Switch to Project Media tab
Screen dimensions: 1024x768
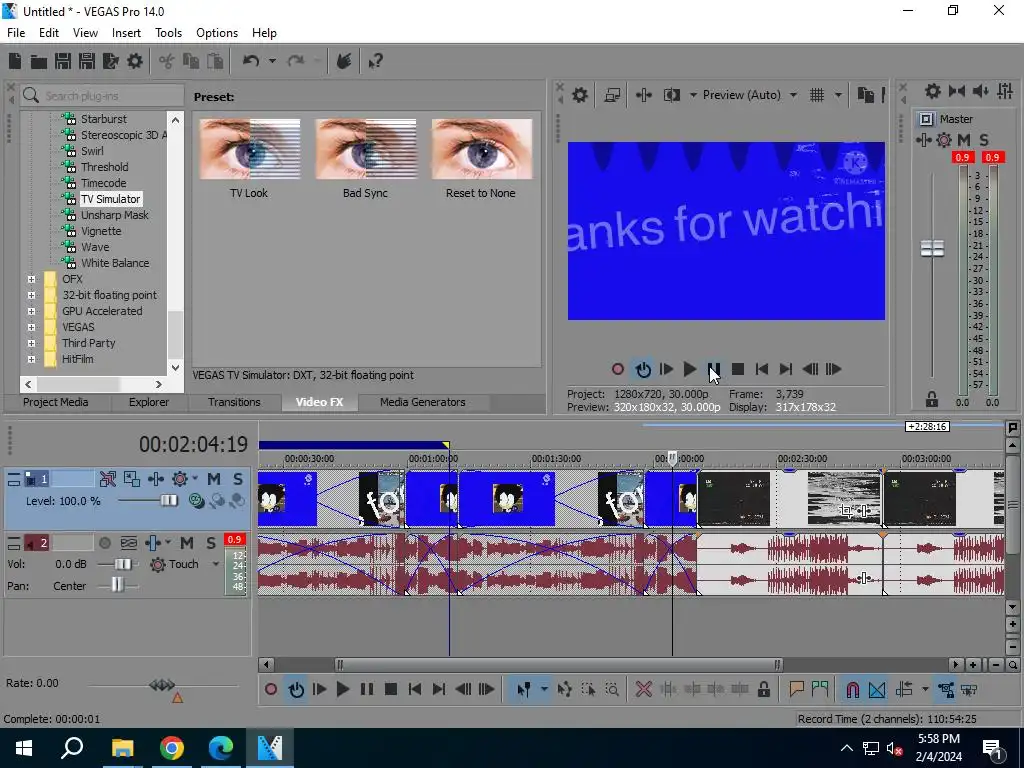56,402
